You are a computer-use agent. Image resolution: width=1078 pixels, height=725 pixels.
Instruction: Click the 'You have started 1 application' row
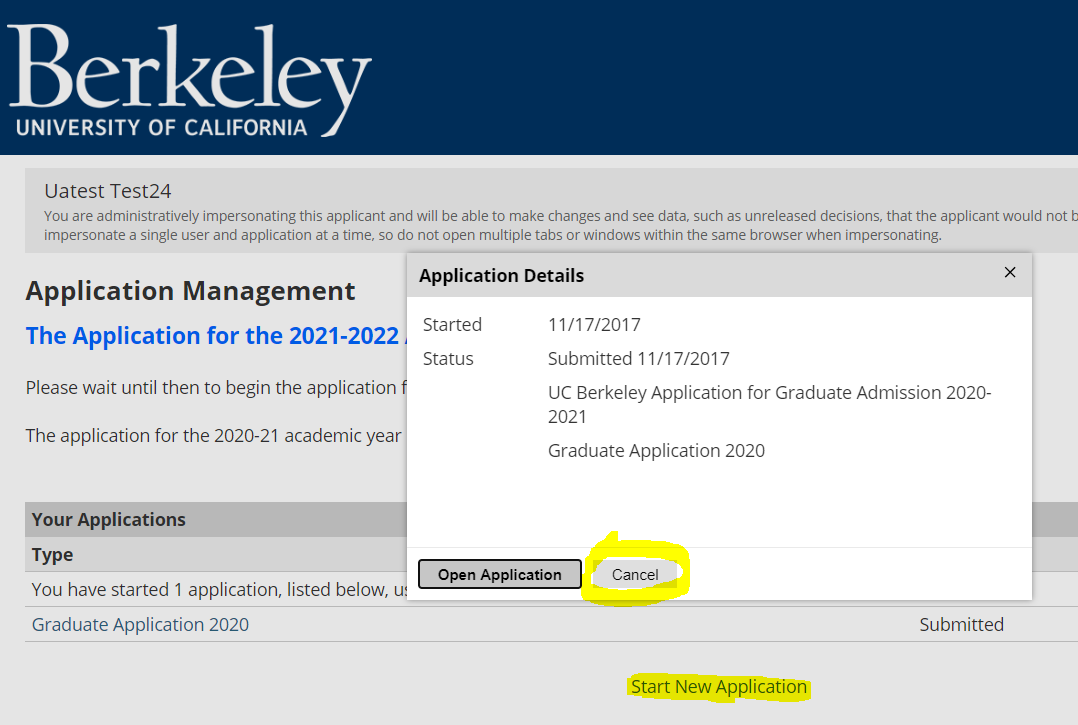point(219,590)
